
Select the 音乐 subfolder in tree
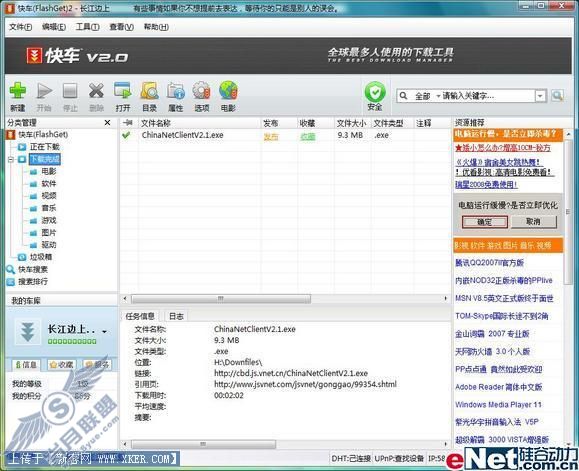point(48,208)
